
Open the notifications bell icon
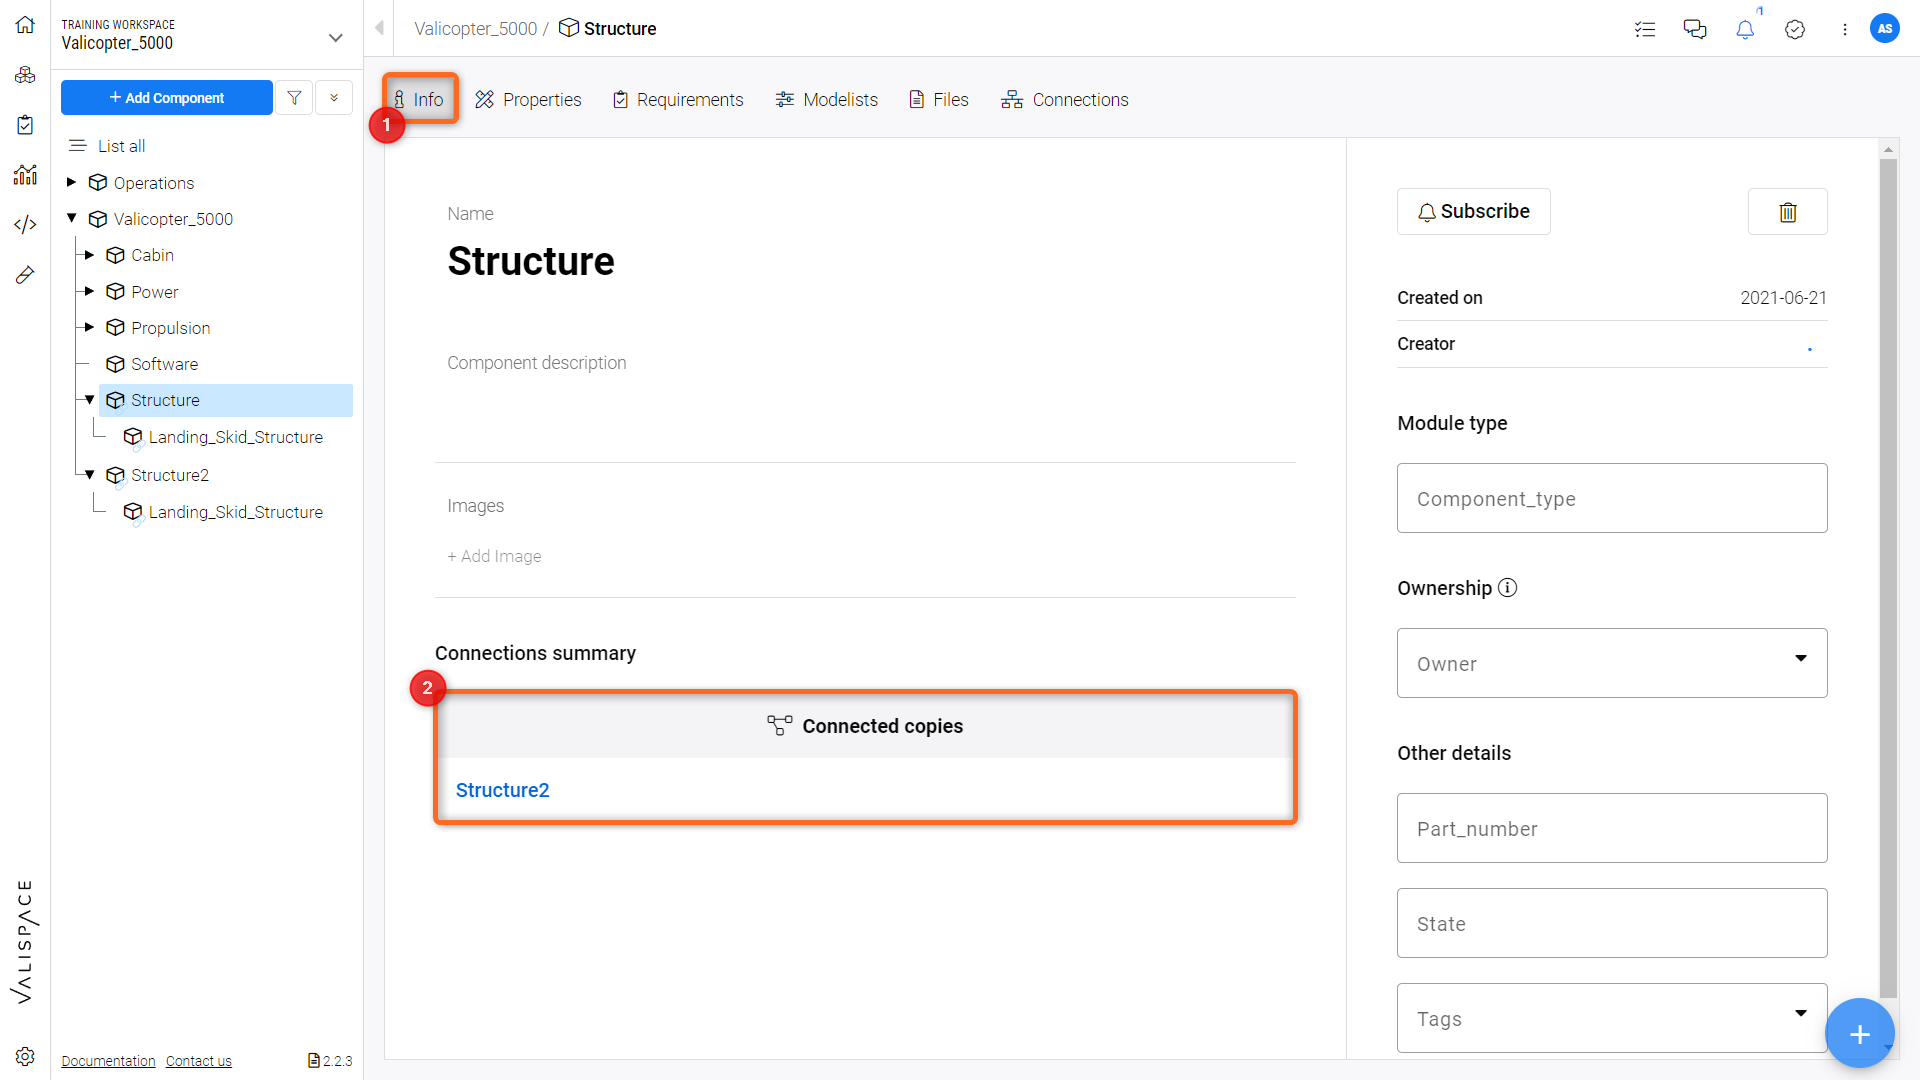click(1745, 30)
